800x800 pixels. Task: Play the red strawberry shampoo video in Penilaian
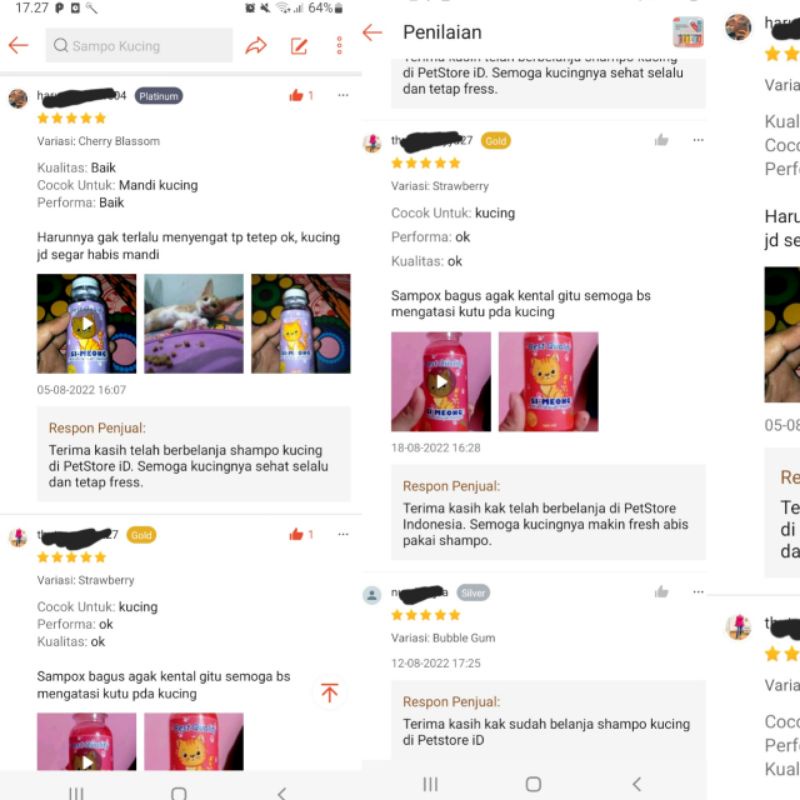pyautogui.click(x=441, y=382)
